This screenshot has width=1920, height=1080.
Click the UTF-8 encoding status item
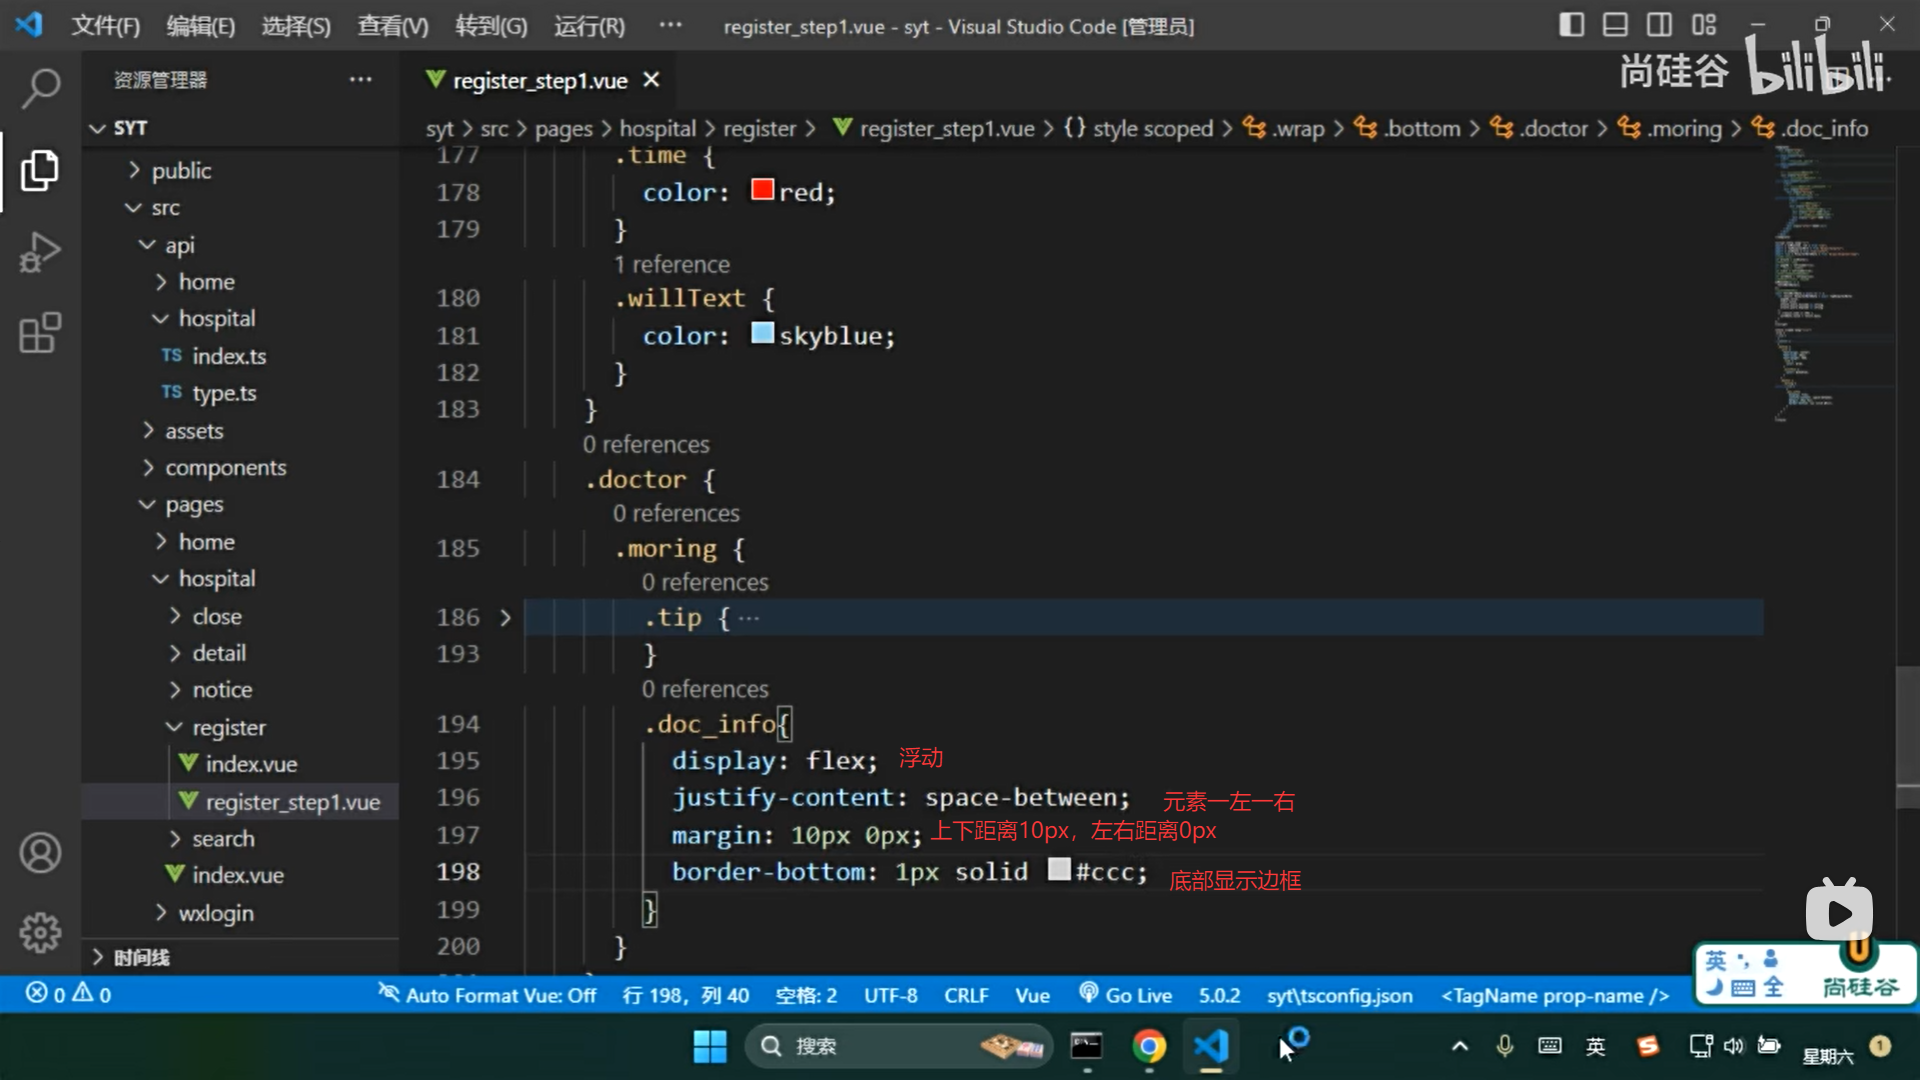click(890, 995)
